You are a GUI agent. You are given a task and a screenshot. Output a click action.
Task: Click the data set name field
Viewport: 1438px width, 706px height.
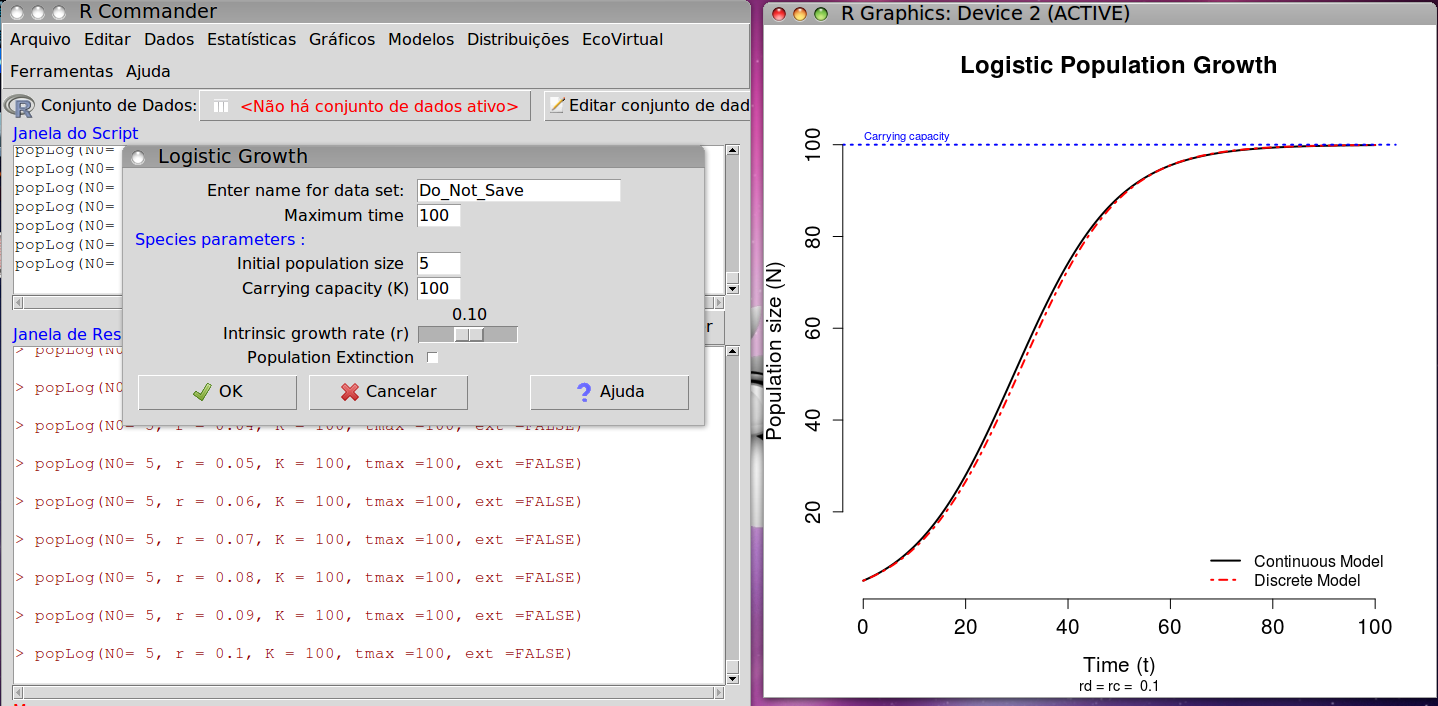coord(519,190)
